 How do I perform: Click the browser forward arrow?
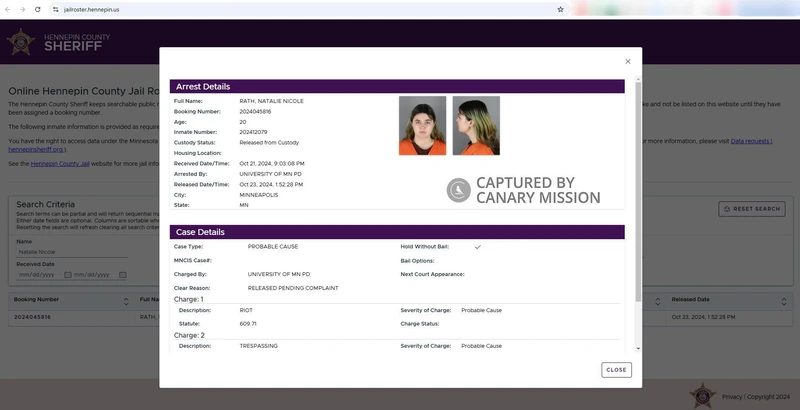coord(22,9)
